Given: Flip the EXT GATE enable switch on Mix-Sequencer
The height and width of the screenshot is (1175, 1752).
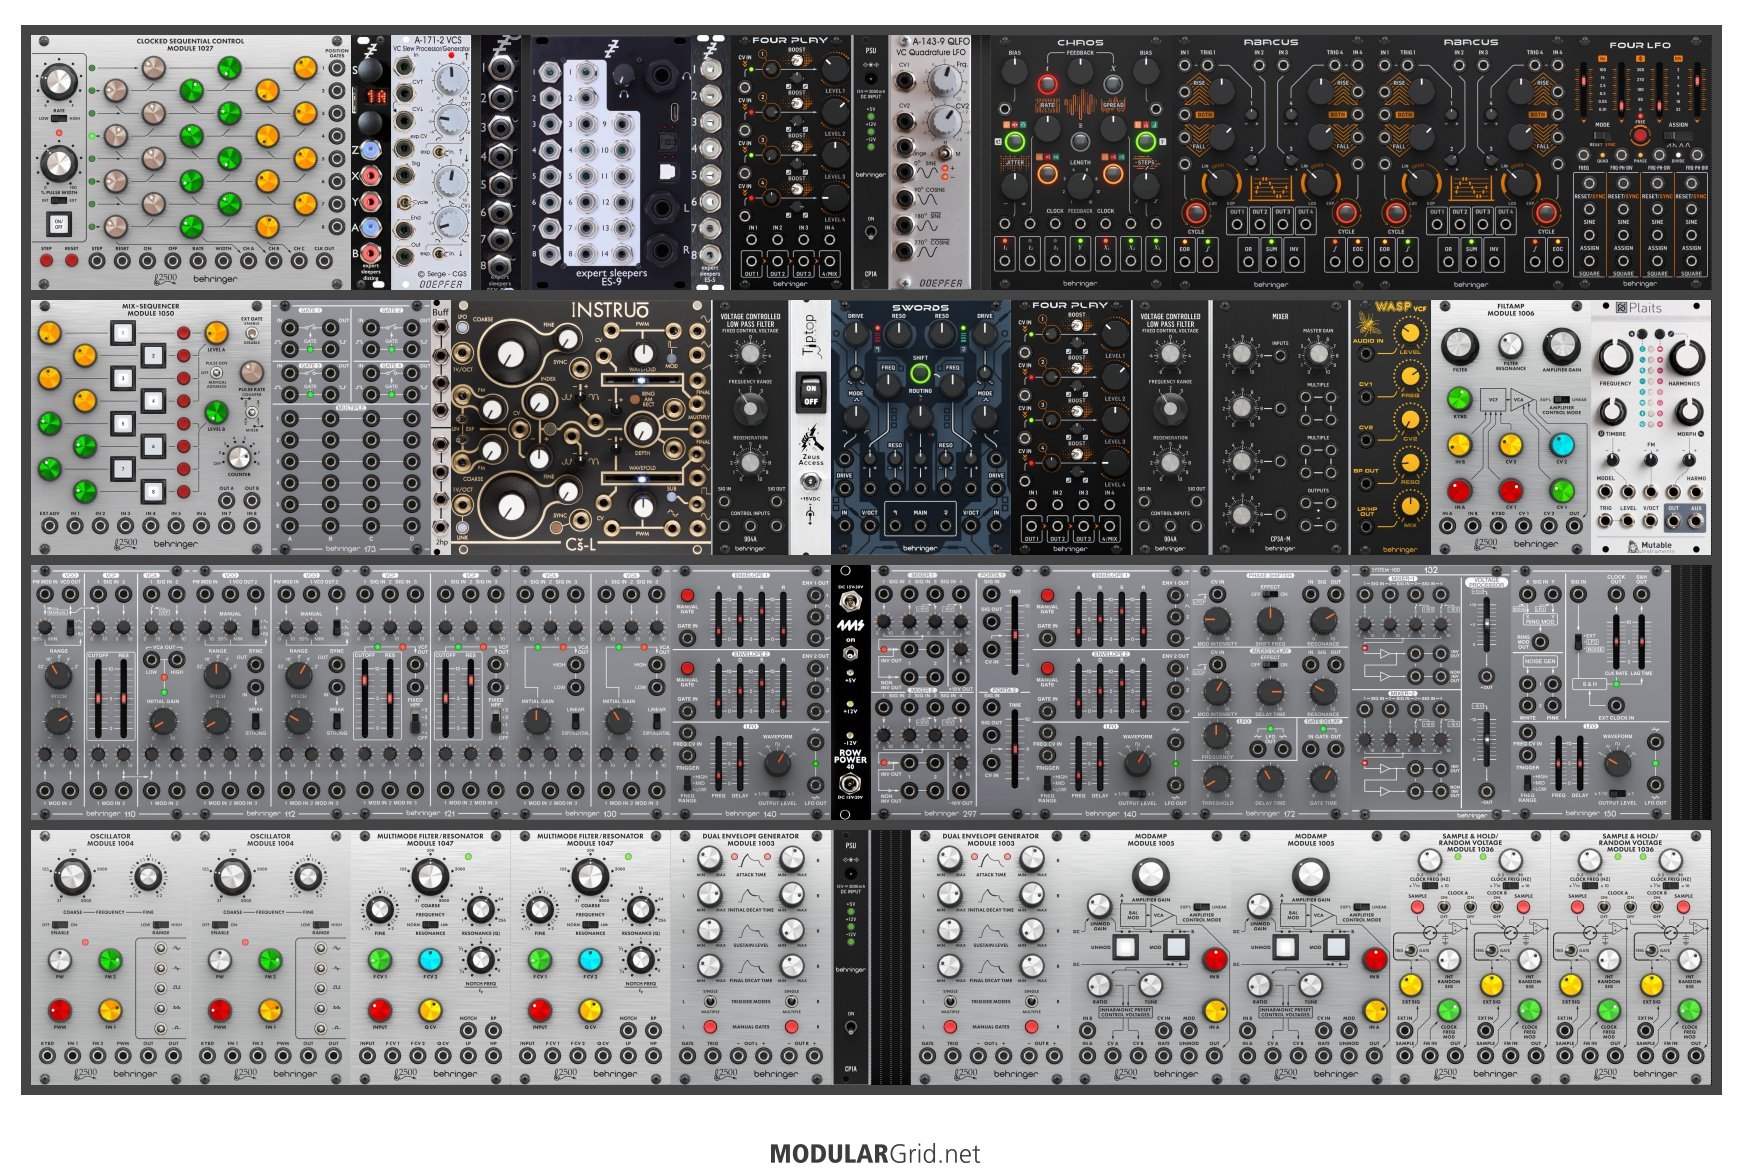Looking at the screenshot, I should pyautogui.click(x=252, y=332).
